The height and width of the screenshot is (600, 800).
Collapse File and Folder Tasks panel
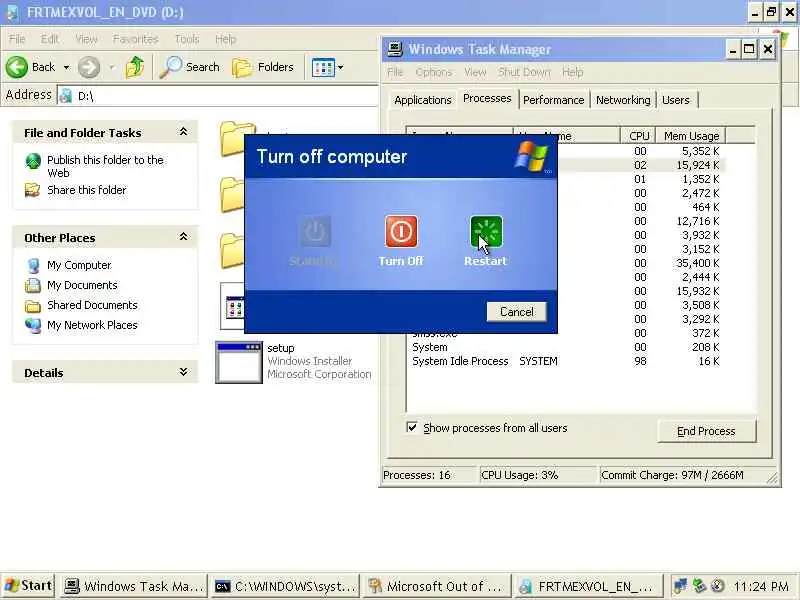tap(183, 132)
